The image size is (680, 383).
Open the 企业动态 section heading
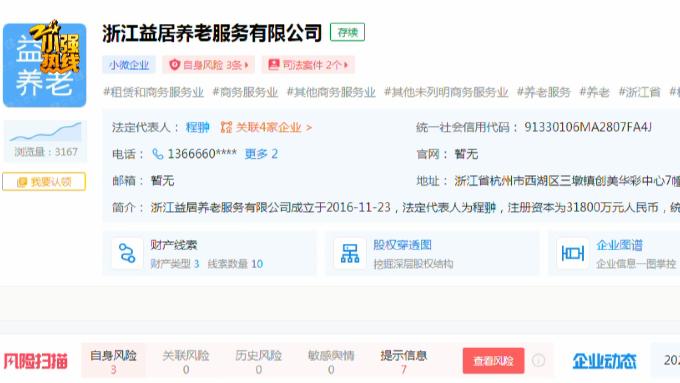click(604, 361)
